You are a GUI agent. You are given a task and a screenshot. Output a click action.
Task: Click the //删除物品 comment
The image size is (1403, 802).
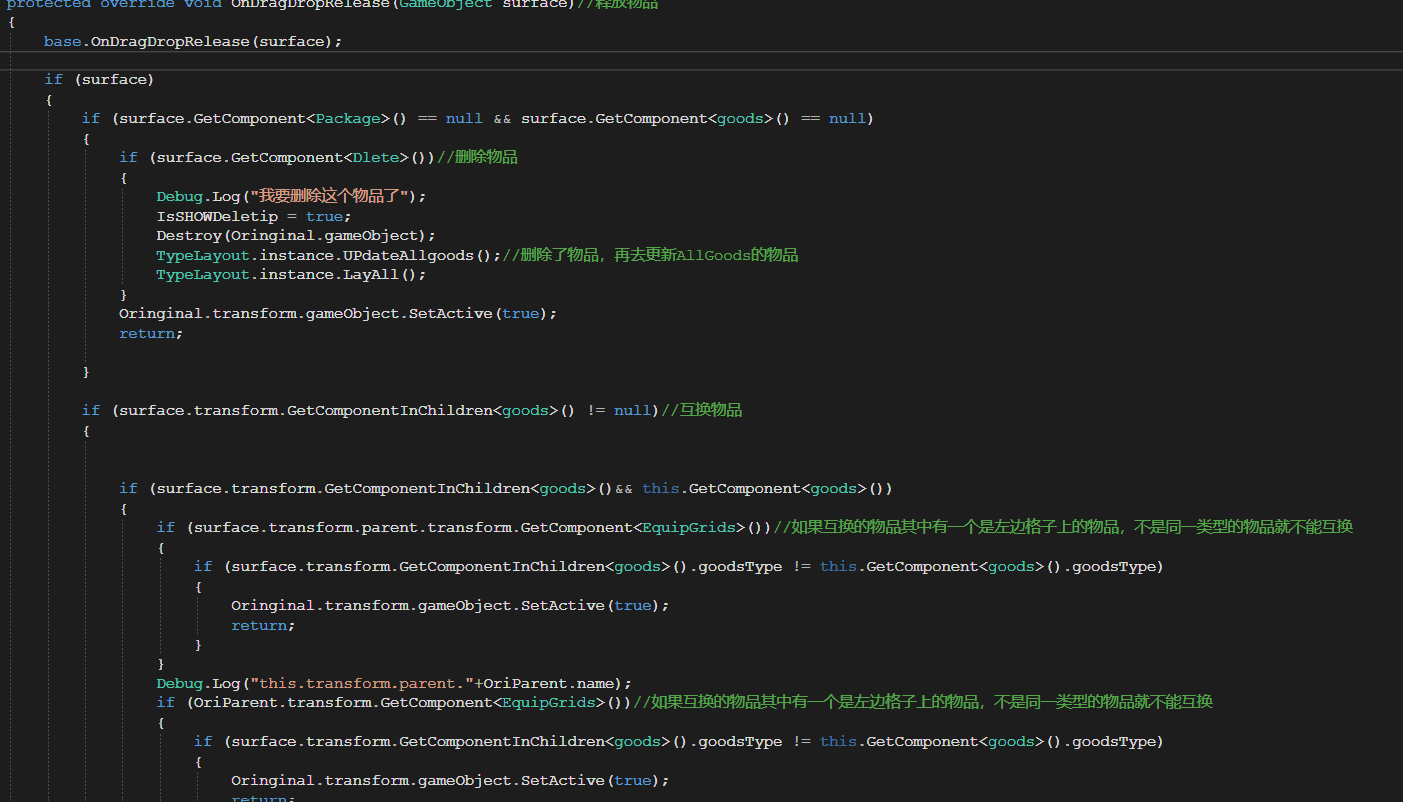click(478, 157)
